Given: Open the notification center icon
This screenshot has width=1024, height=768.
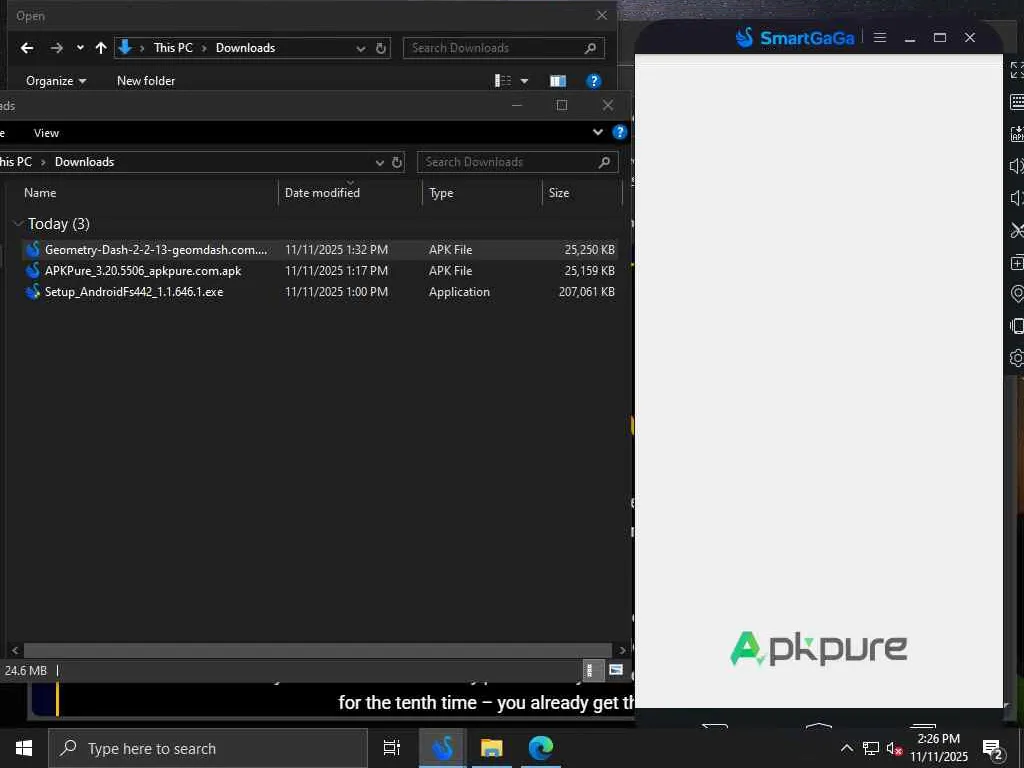Looking at the screenshot, I should 993,749.
